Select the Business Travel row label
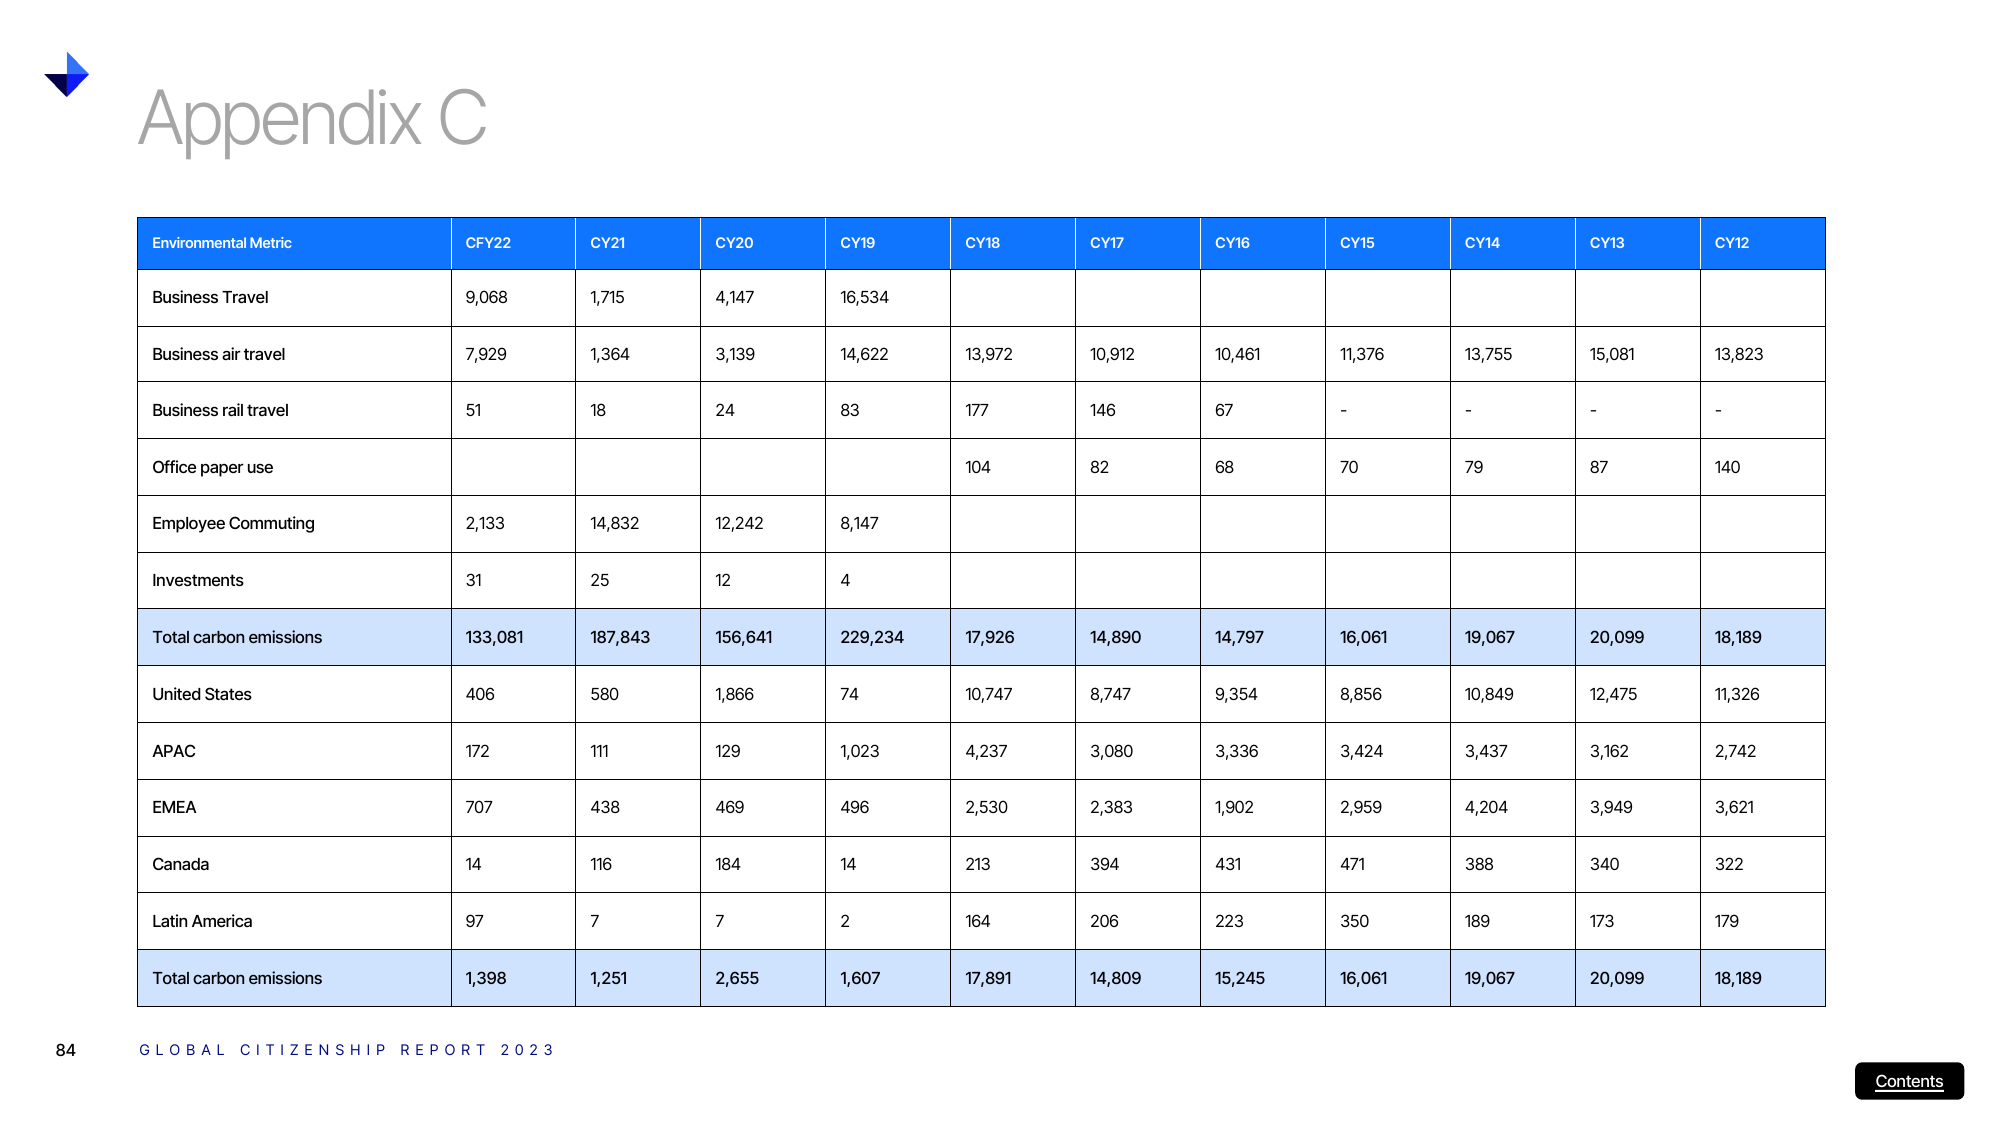The height and width of the screenshot is (1125, 2000). pos(210,297)
